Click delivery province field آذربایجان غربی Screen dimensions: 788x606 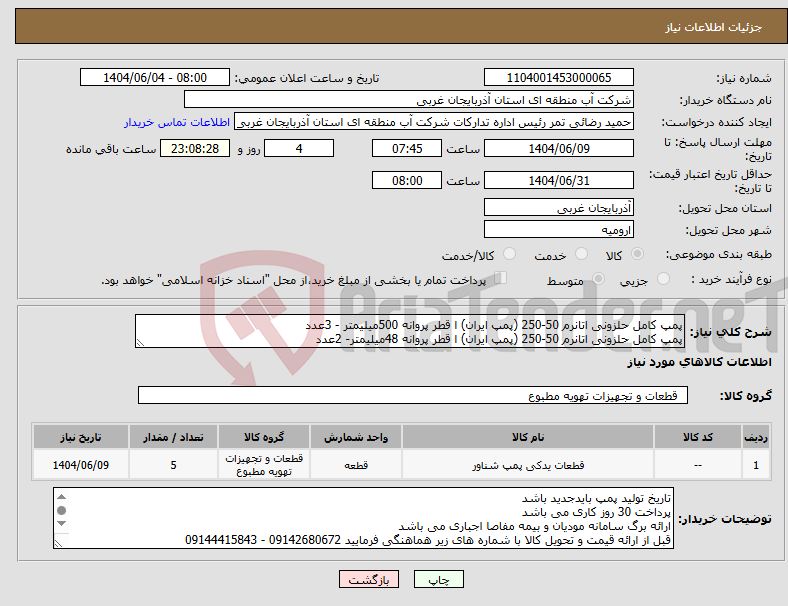[558, 207]
